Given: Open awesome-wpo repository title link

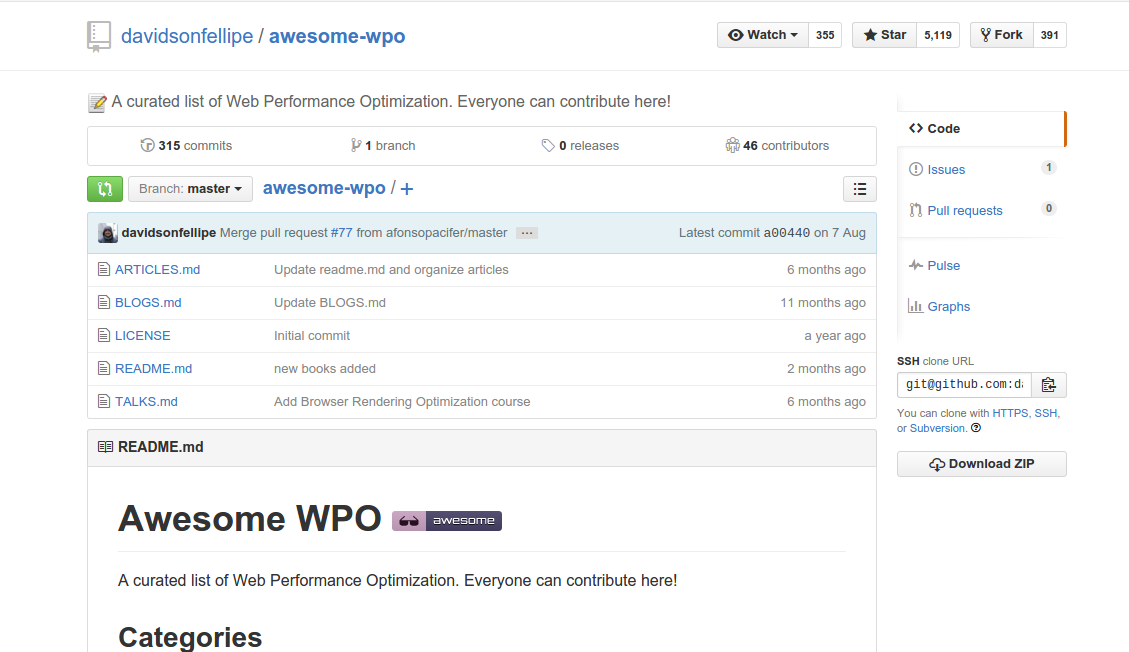Looking at the screenshot, I should click(337, 36).
